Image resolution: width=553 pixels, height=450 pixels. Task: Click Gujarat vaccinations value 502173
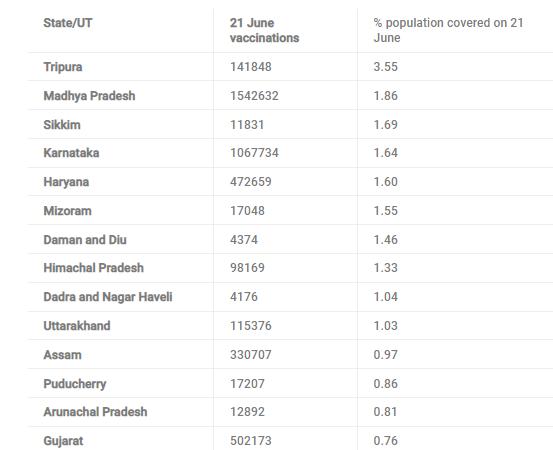251,441
